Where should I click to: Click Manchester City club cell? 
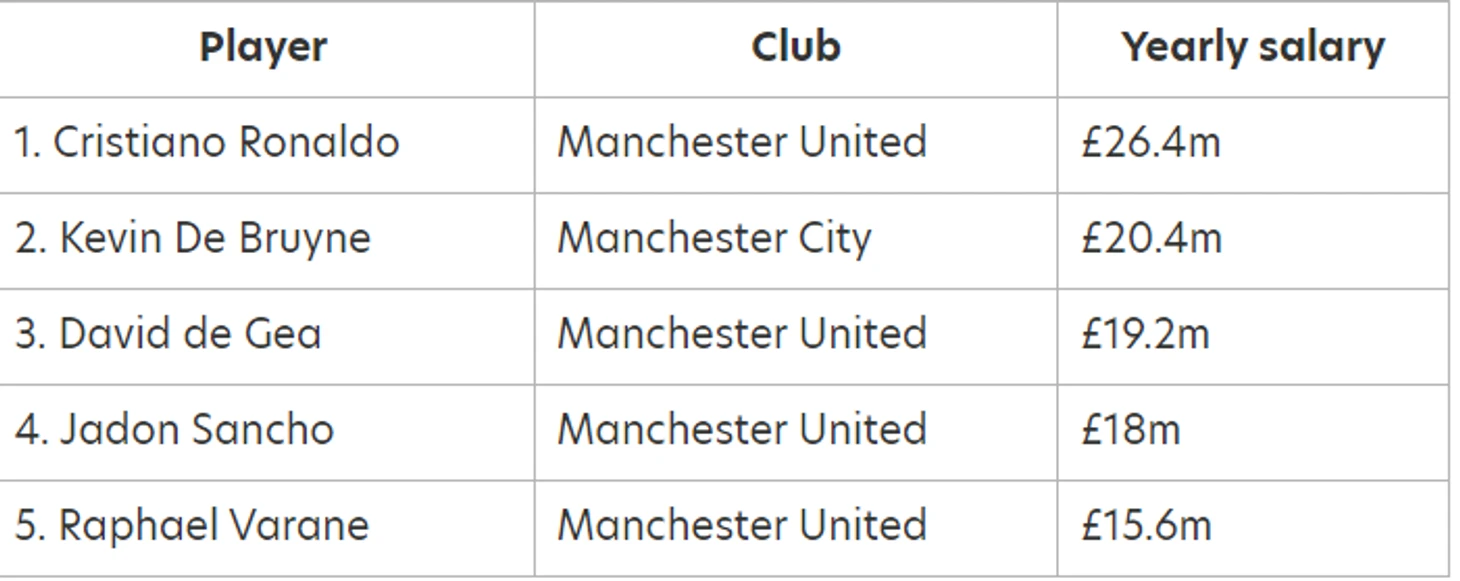click(714, 238)
